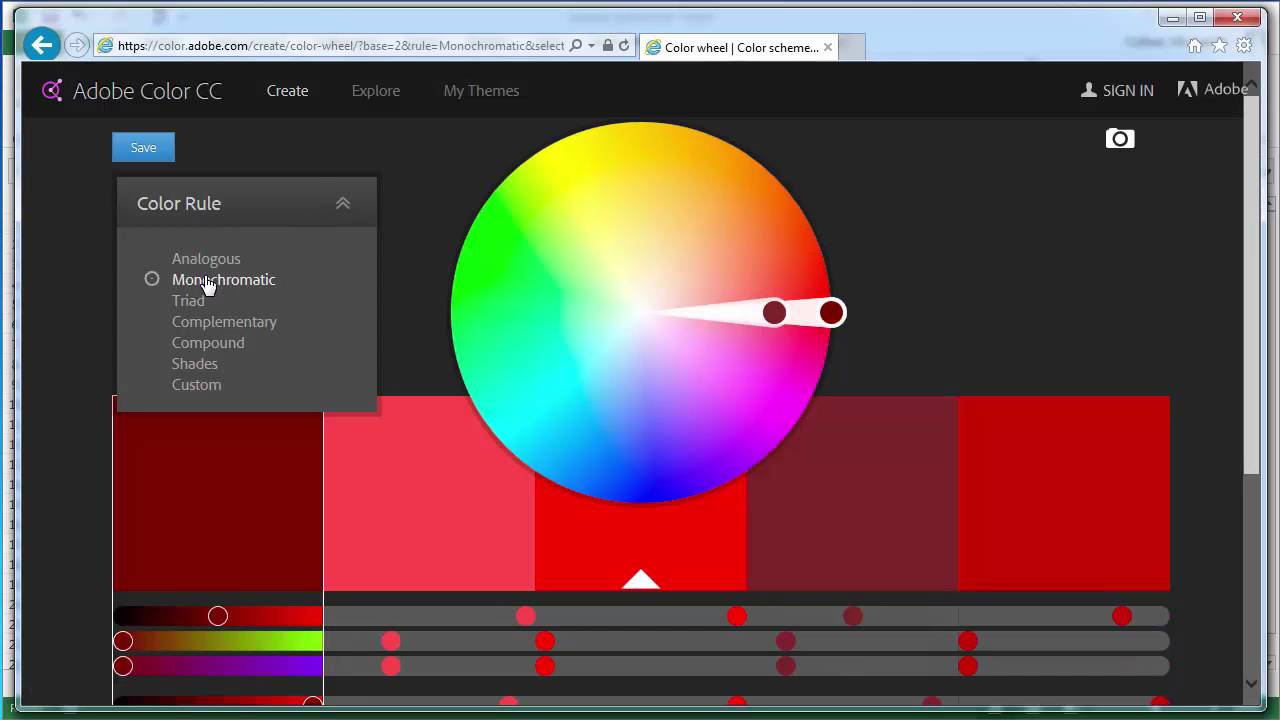Open the browser home icon

pos(1194,45)
